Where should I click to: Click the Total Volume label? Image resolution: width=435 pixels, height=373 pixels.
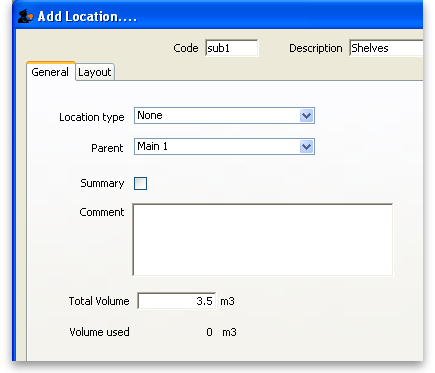click(99, 301)
